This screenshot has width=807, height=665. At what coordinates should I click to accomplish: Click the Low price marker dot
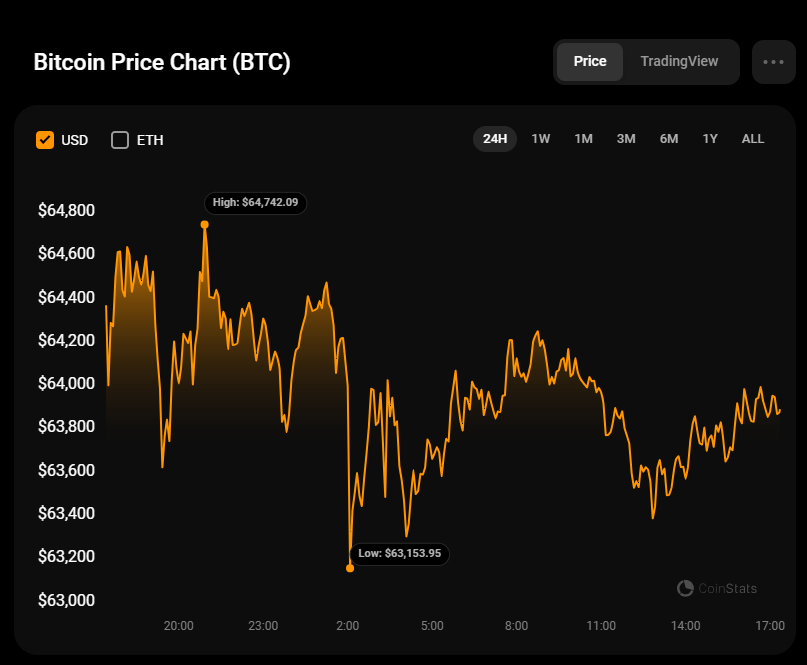[350, 568]
